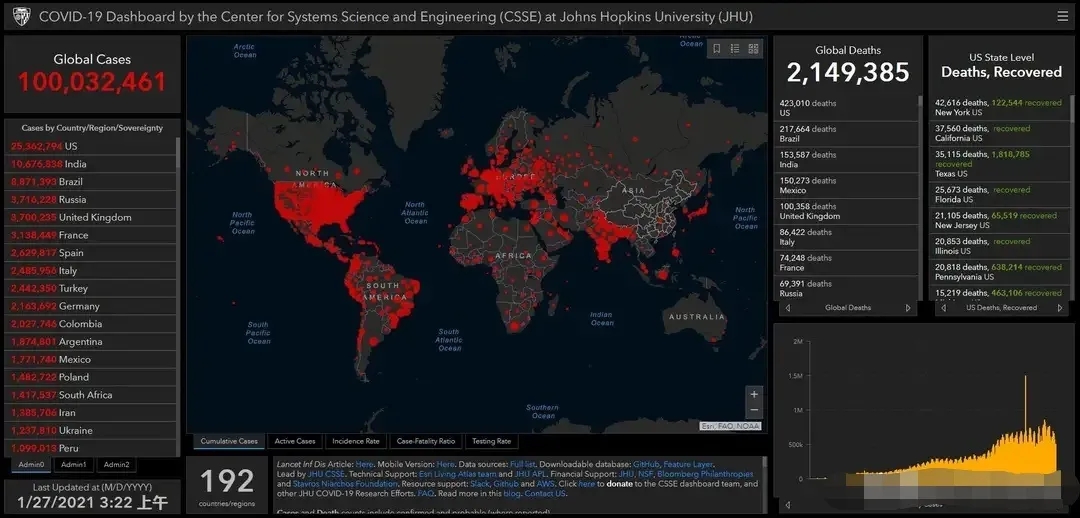Open the map bookmarks icon

tap(716, 49)
